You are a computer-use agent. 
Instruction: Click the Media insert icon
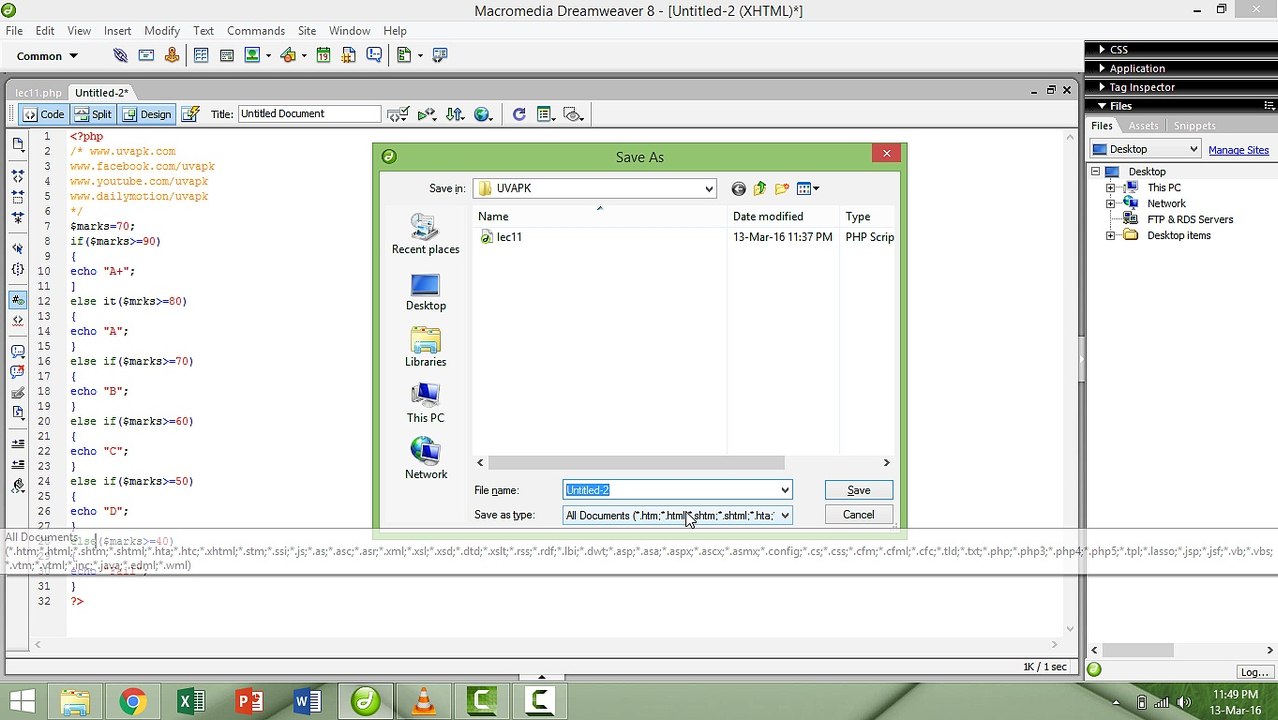(289, 55)
